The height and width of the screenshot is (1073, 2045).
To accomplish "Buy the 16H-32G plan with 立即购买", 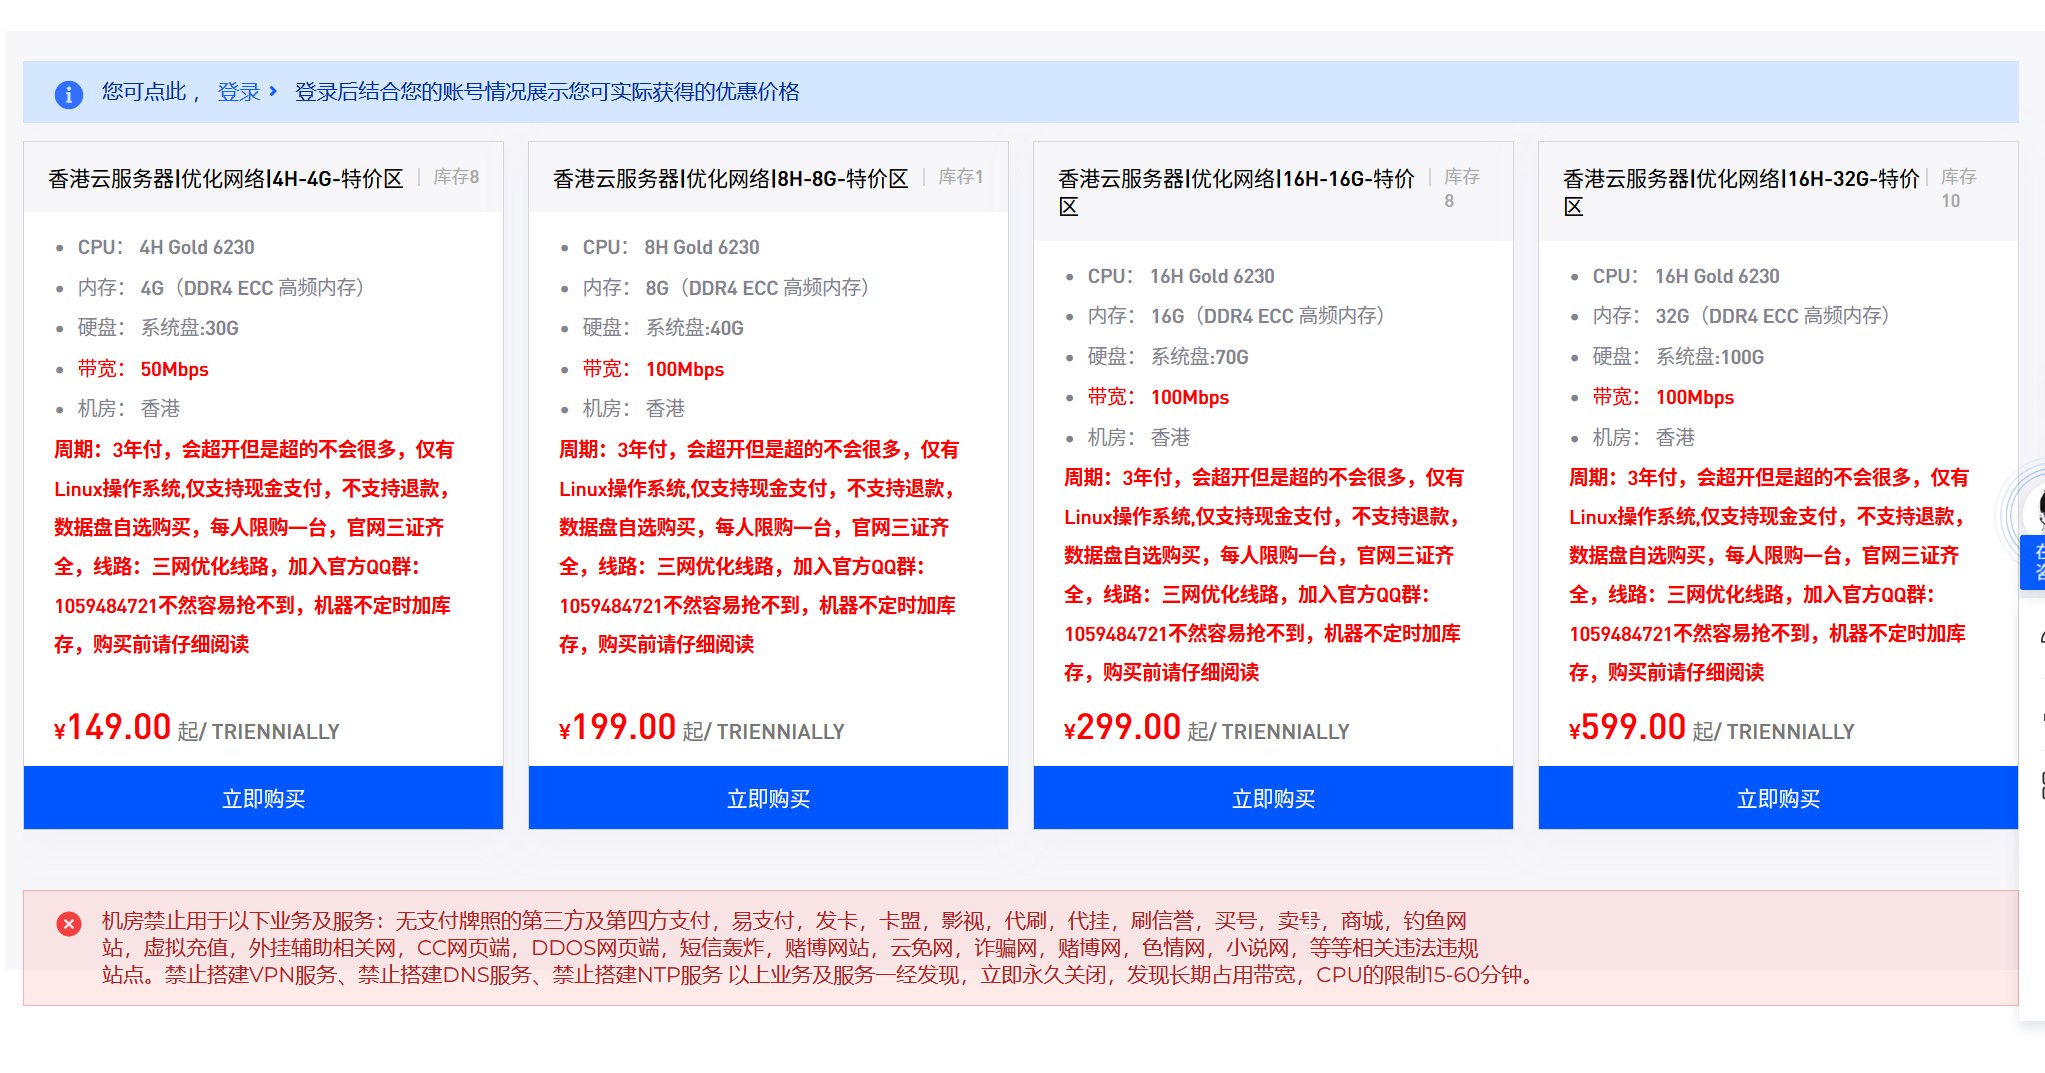I will pos(1777,798).
